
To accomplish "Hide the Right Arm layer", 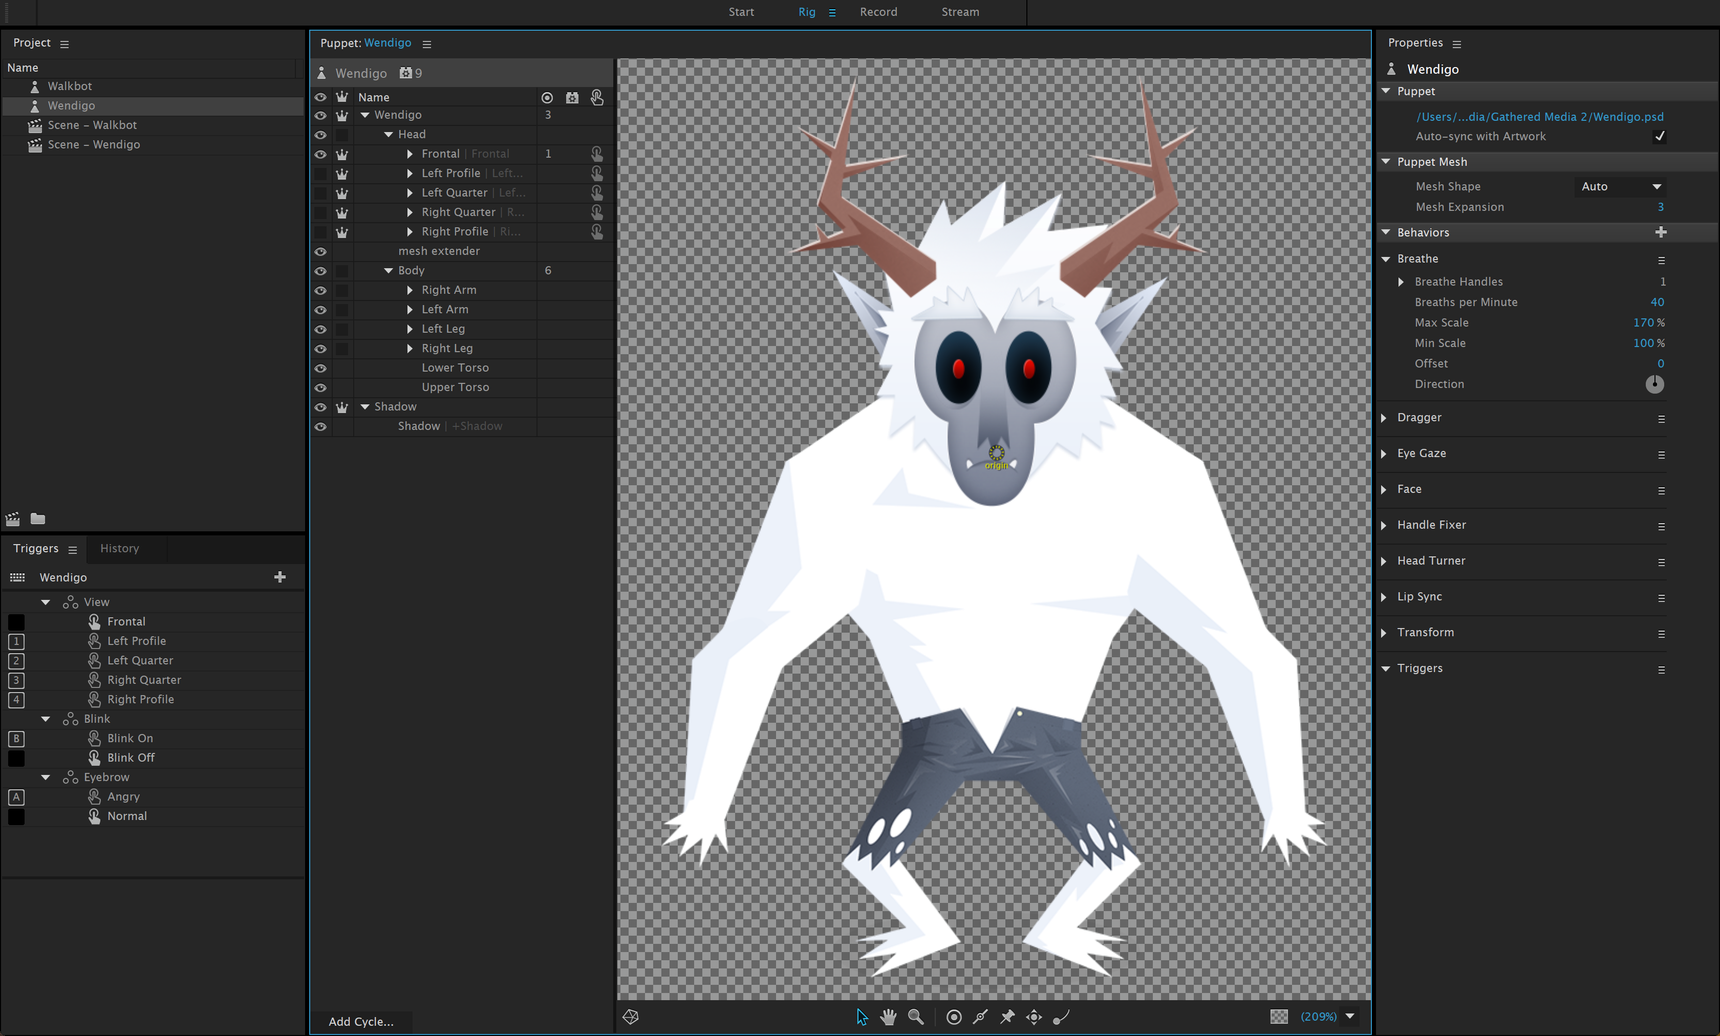I will [x=321, y=290].
